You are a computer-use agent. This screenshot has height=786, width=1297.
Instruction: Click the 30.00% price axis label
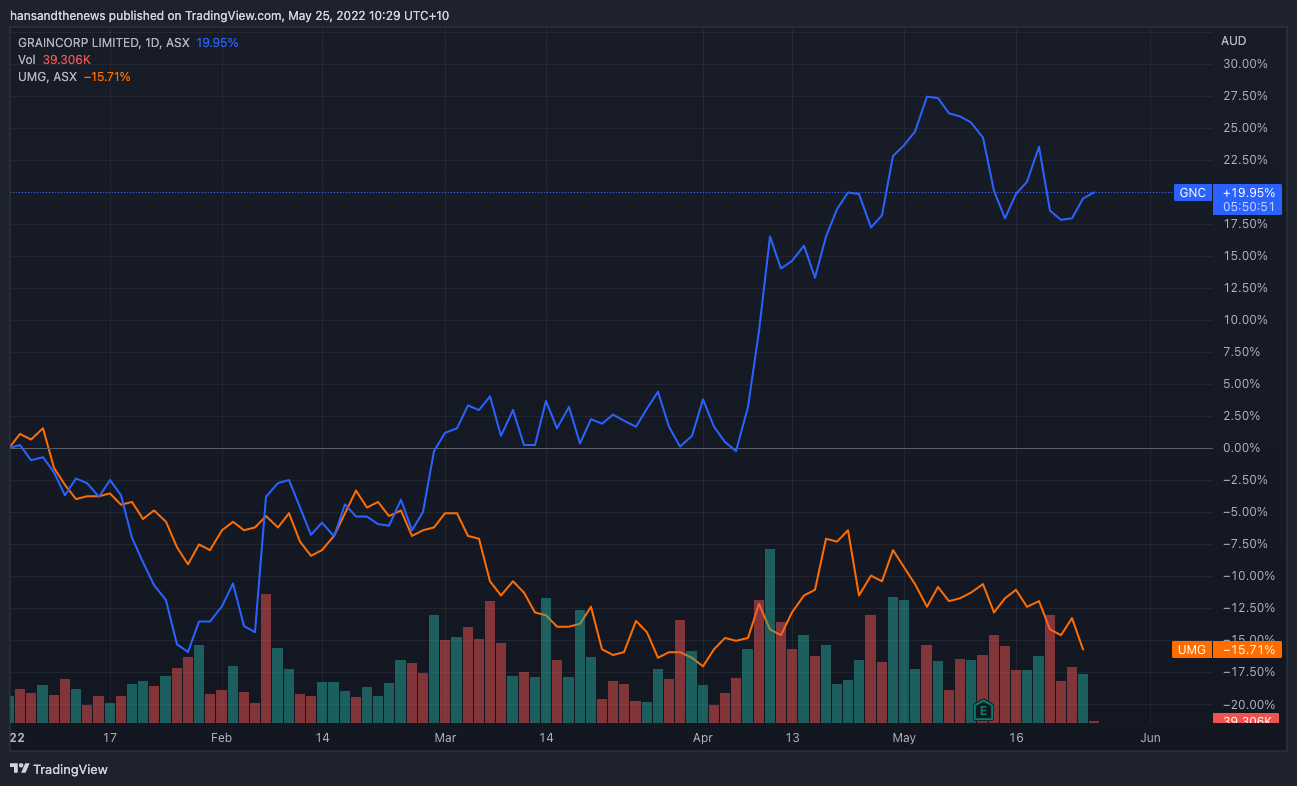[1245, 64]
